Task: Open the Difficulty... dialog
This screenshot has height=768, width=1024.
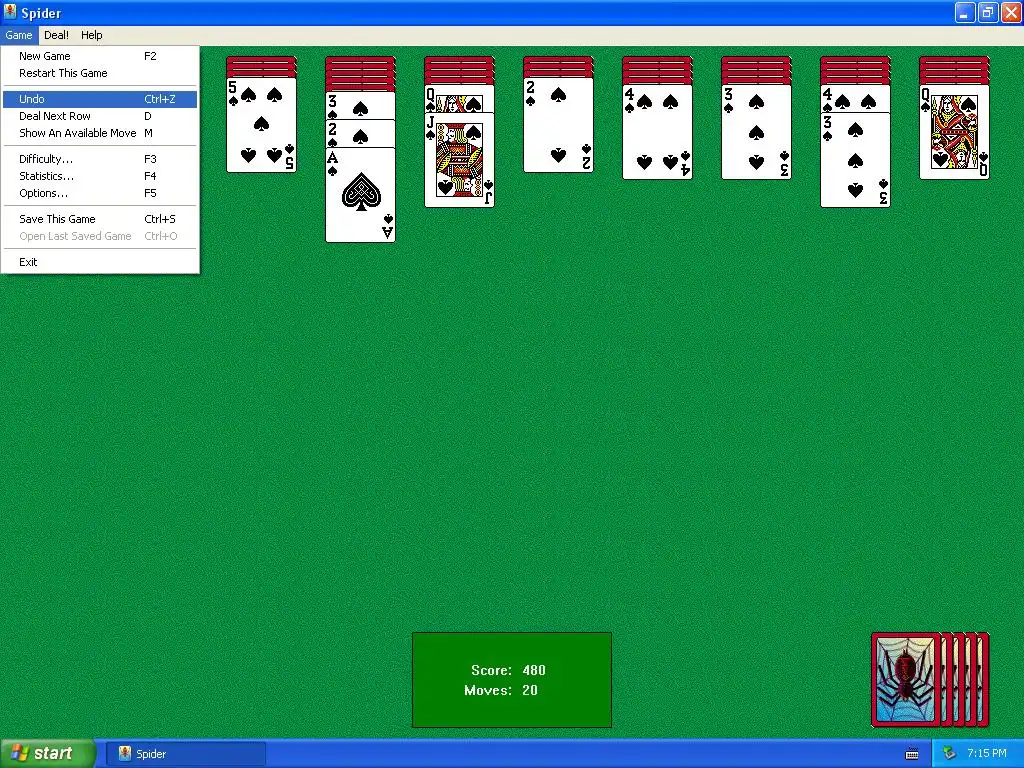Action: (99, 159)
